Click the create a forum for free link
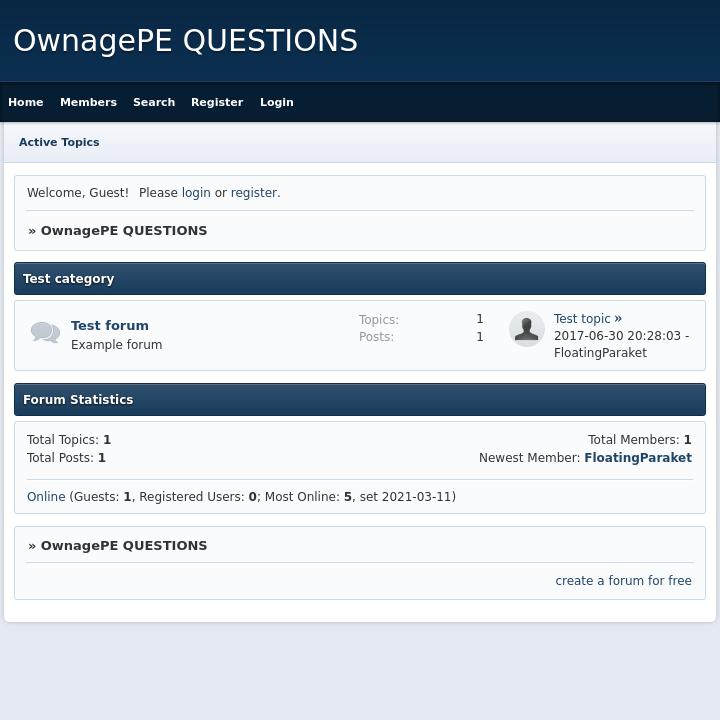Image resolution: width=720 pixels, height=720 pixels. click(x=623, y=581)
